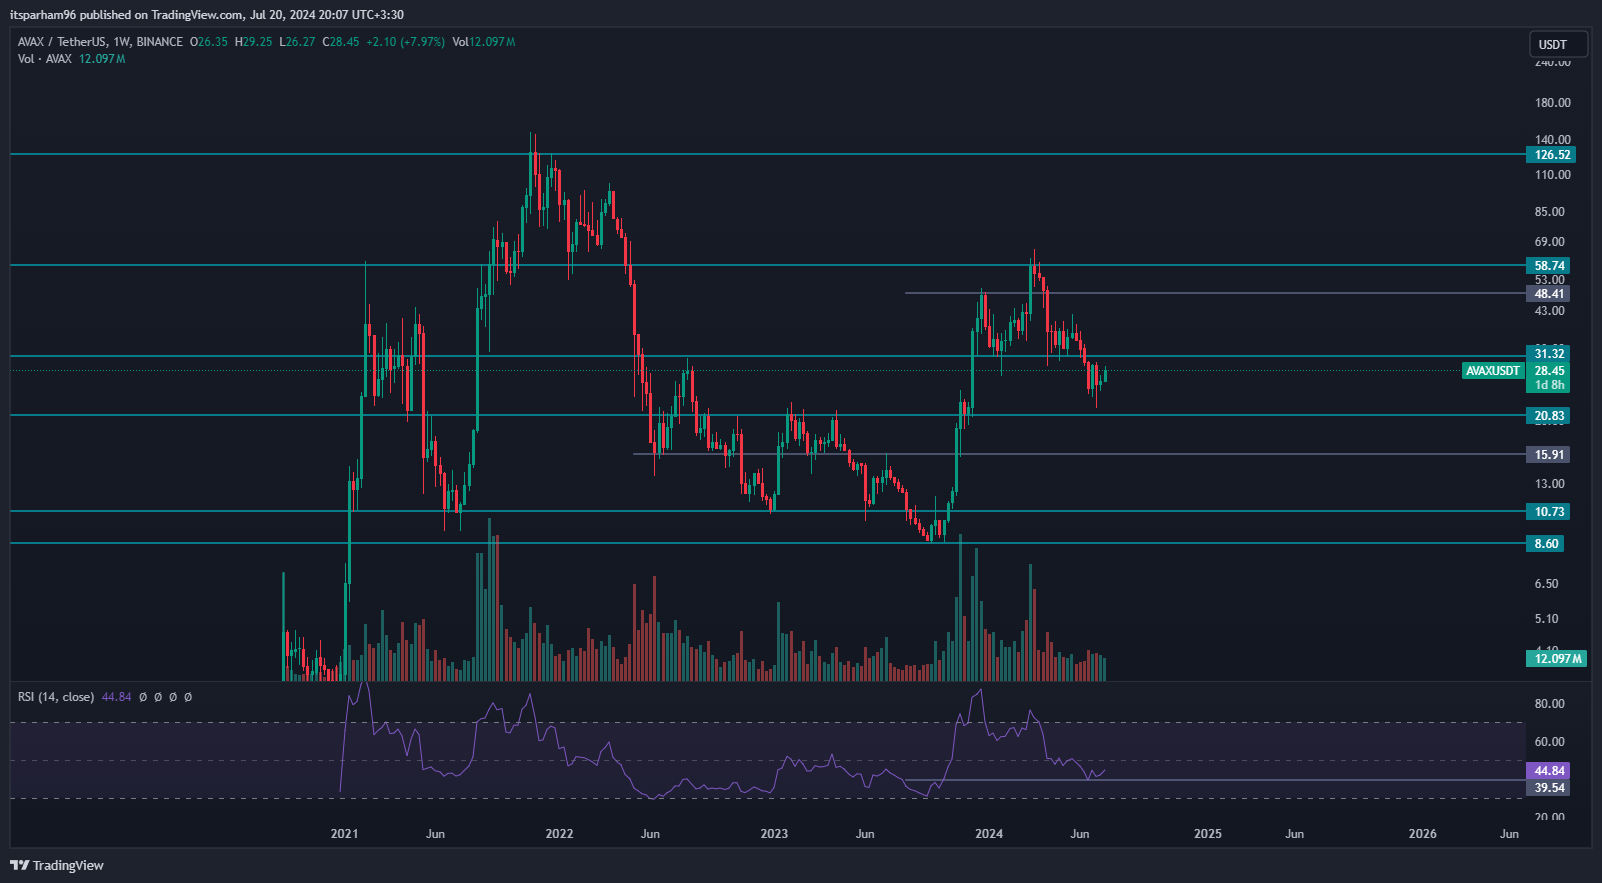Click the 2023 time axis label
Viewport: 1602px width, 883px height.
pyautogui.click(x=774, y=834)
